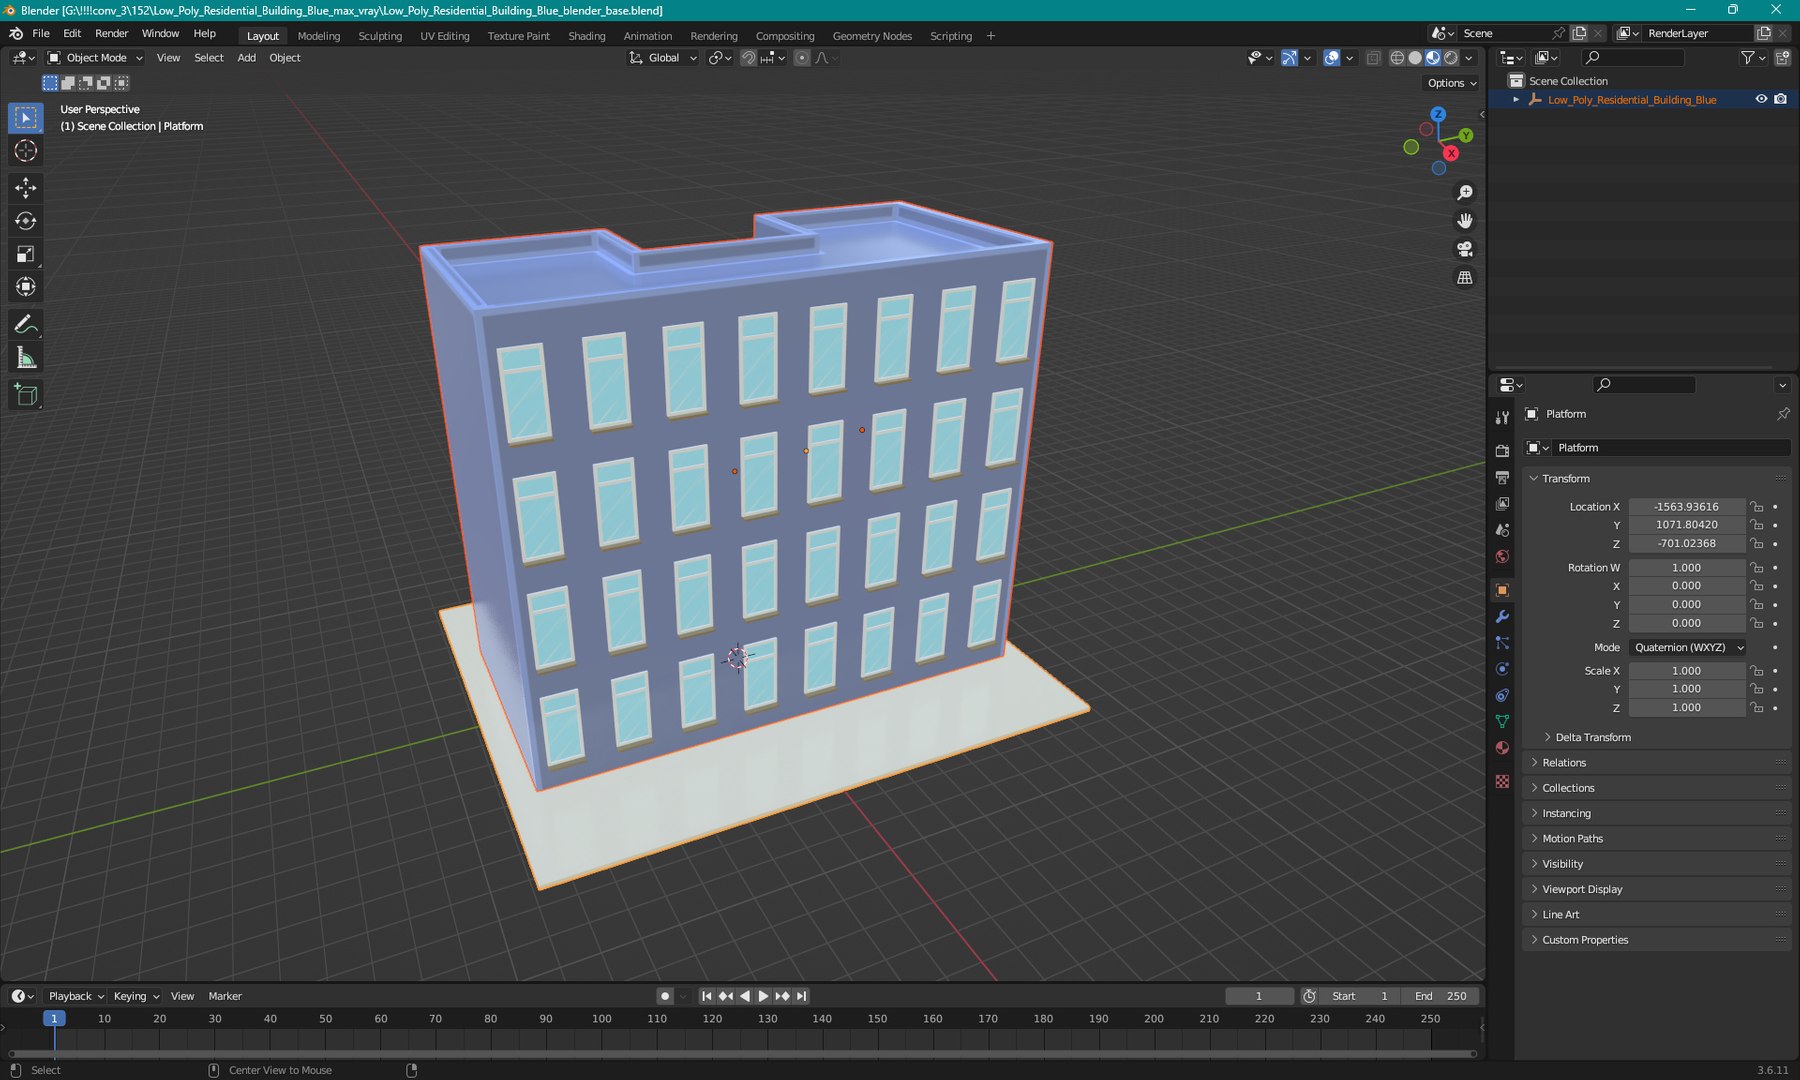The height and width of the screenshot is (1080, 1800).
Task: Open the Playback popover
Action: point(76,996)
